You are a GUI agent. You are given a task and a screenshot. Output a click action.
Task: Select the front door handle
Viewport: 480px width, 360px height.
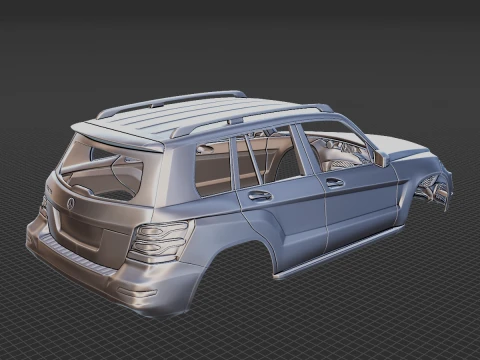pyautogui.click(x=335, y=182)
